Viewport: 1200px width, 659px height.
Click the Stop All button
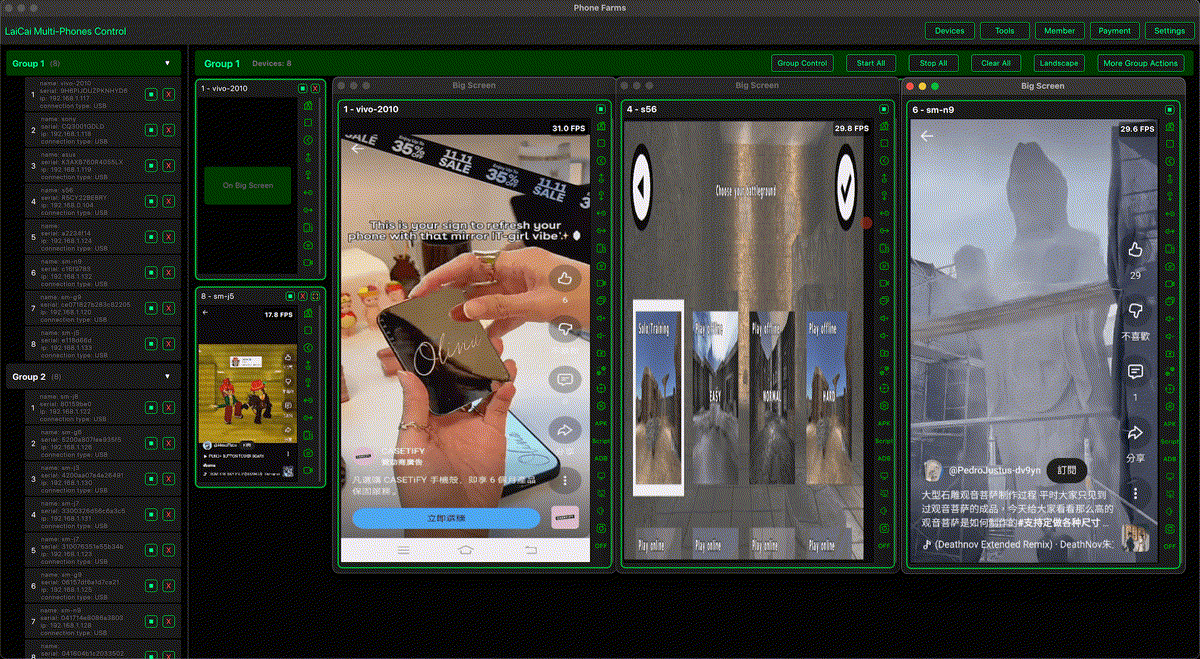coord(933,63)
